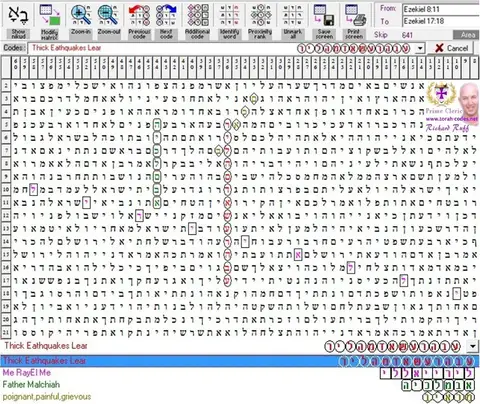Screen dimensions: 480x404
Task: Click row header number 16 of the matrix
Action: click(6, 267)
